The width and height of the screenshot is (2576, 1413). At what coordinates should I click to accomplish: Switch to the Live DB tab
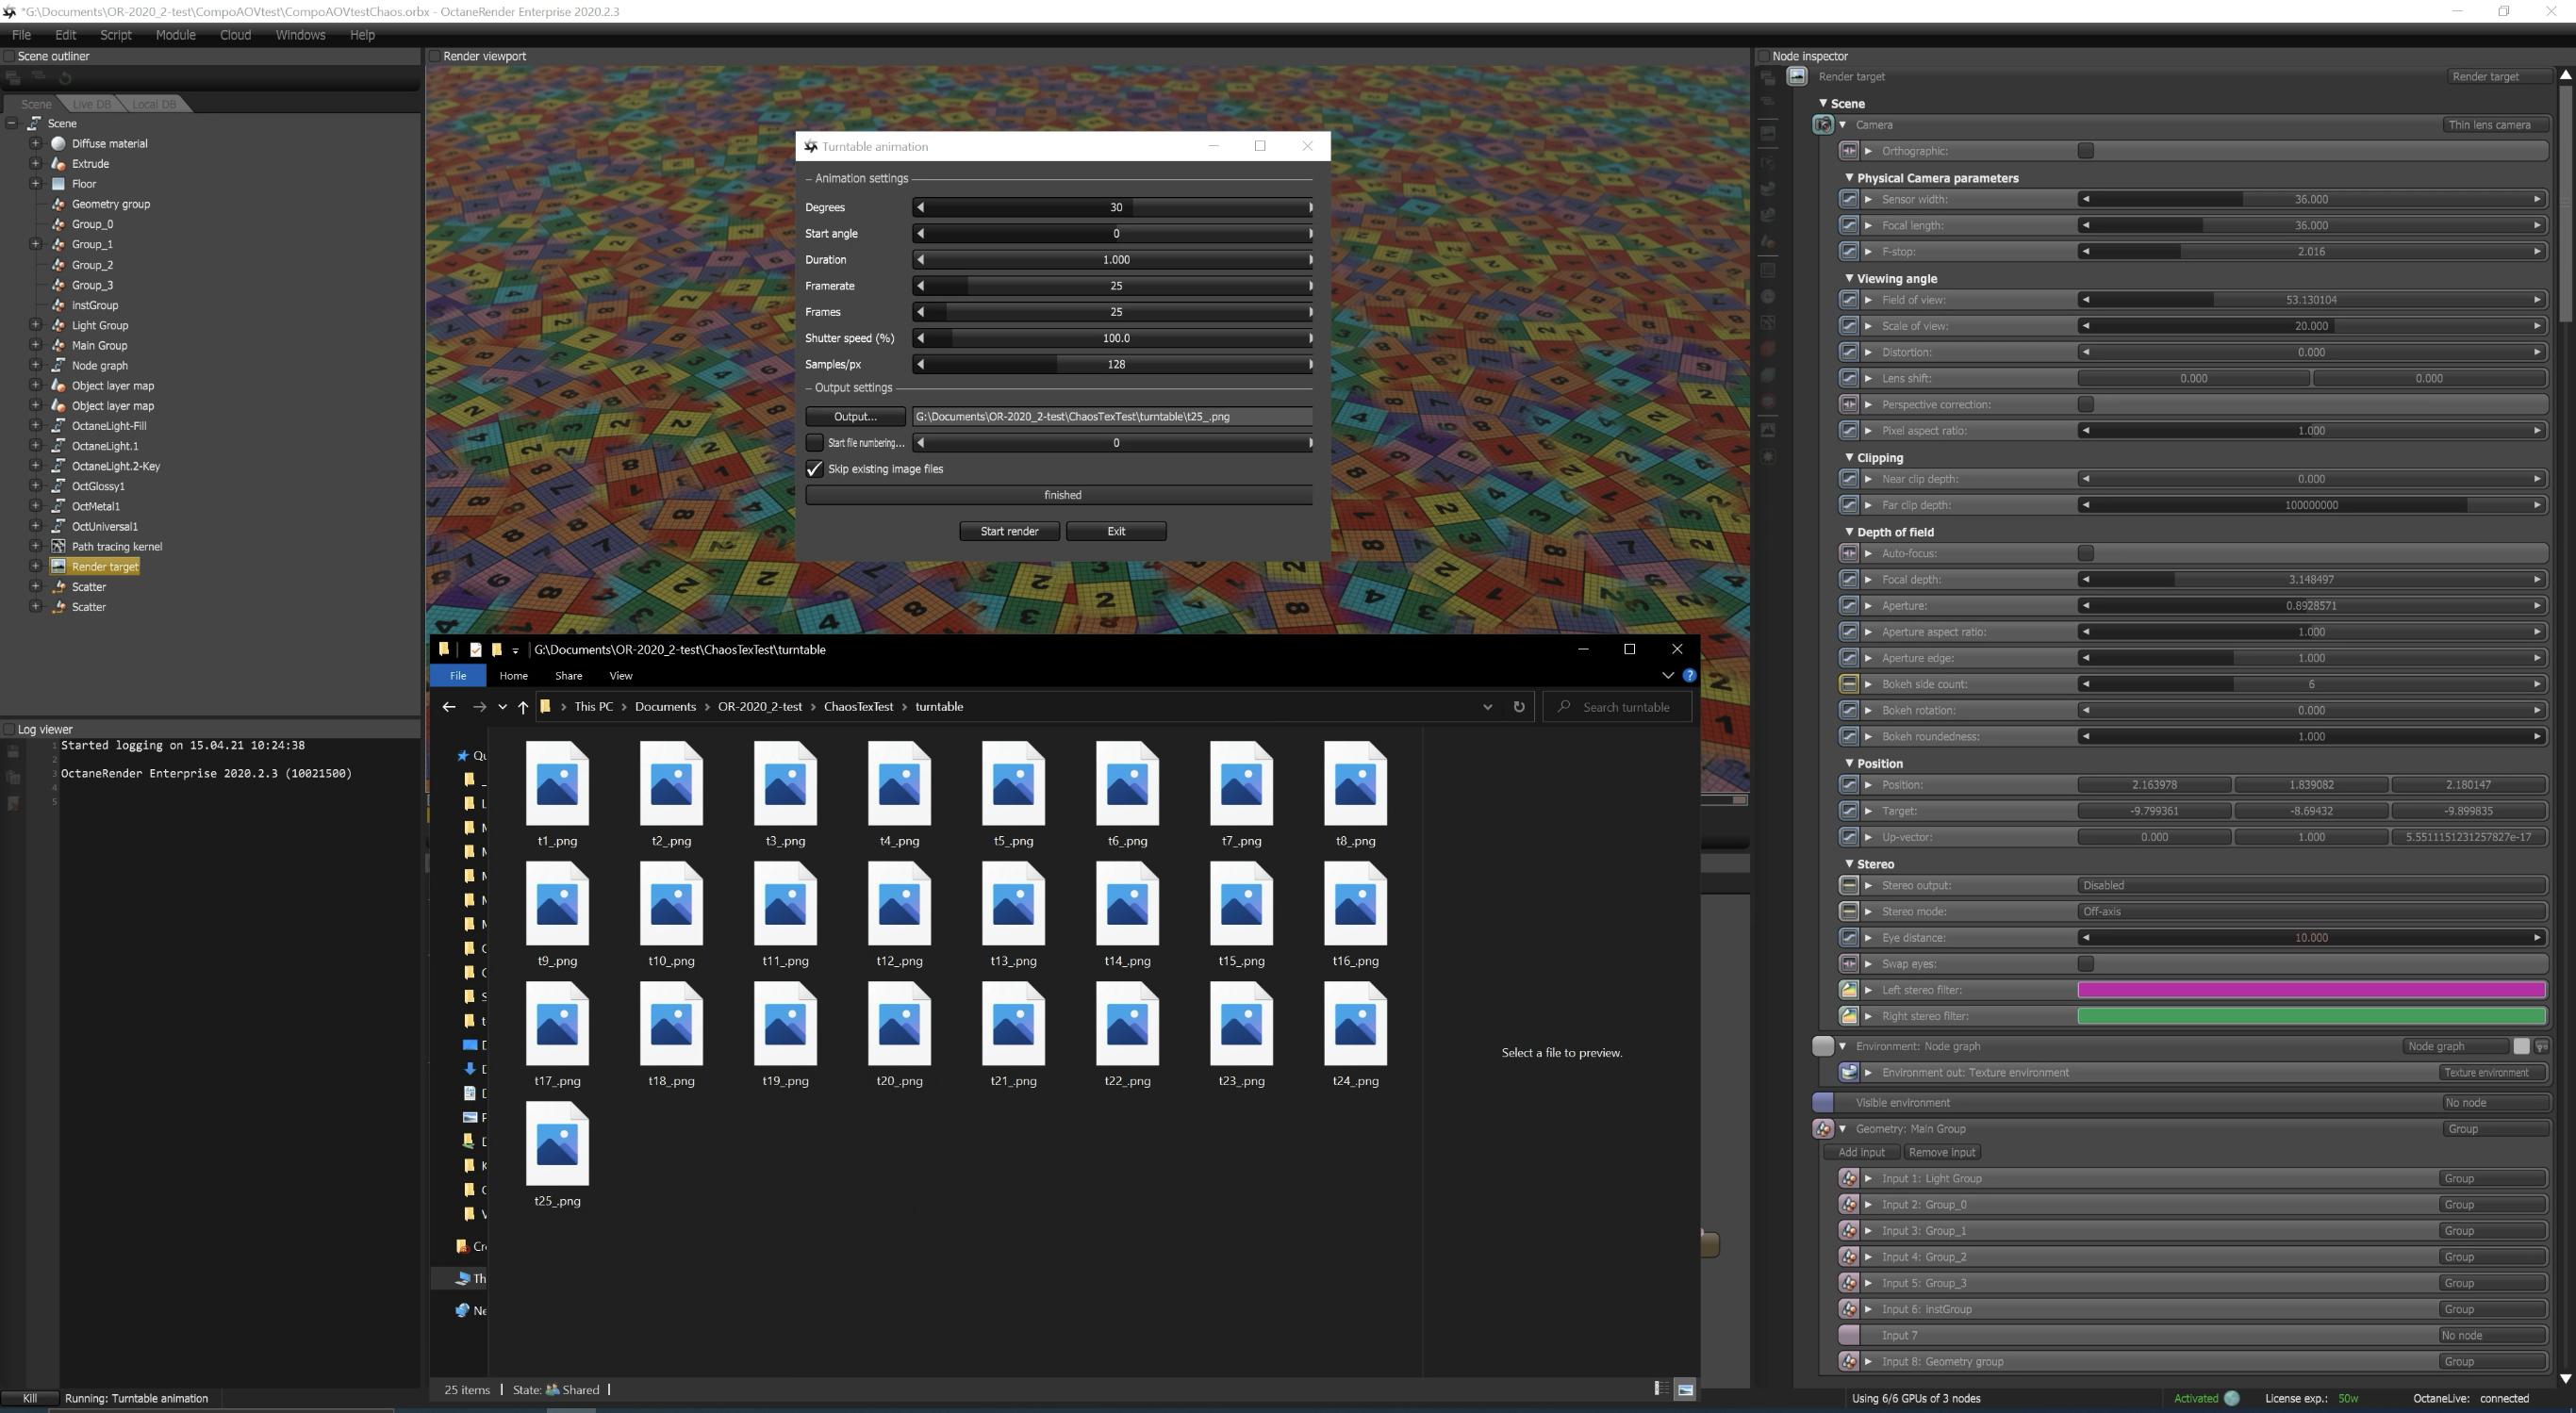(91, 104)
